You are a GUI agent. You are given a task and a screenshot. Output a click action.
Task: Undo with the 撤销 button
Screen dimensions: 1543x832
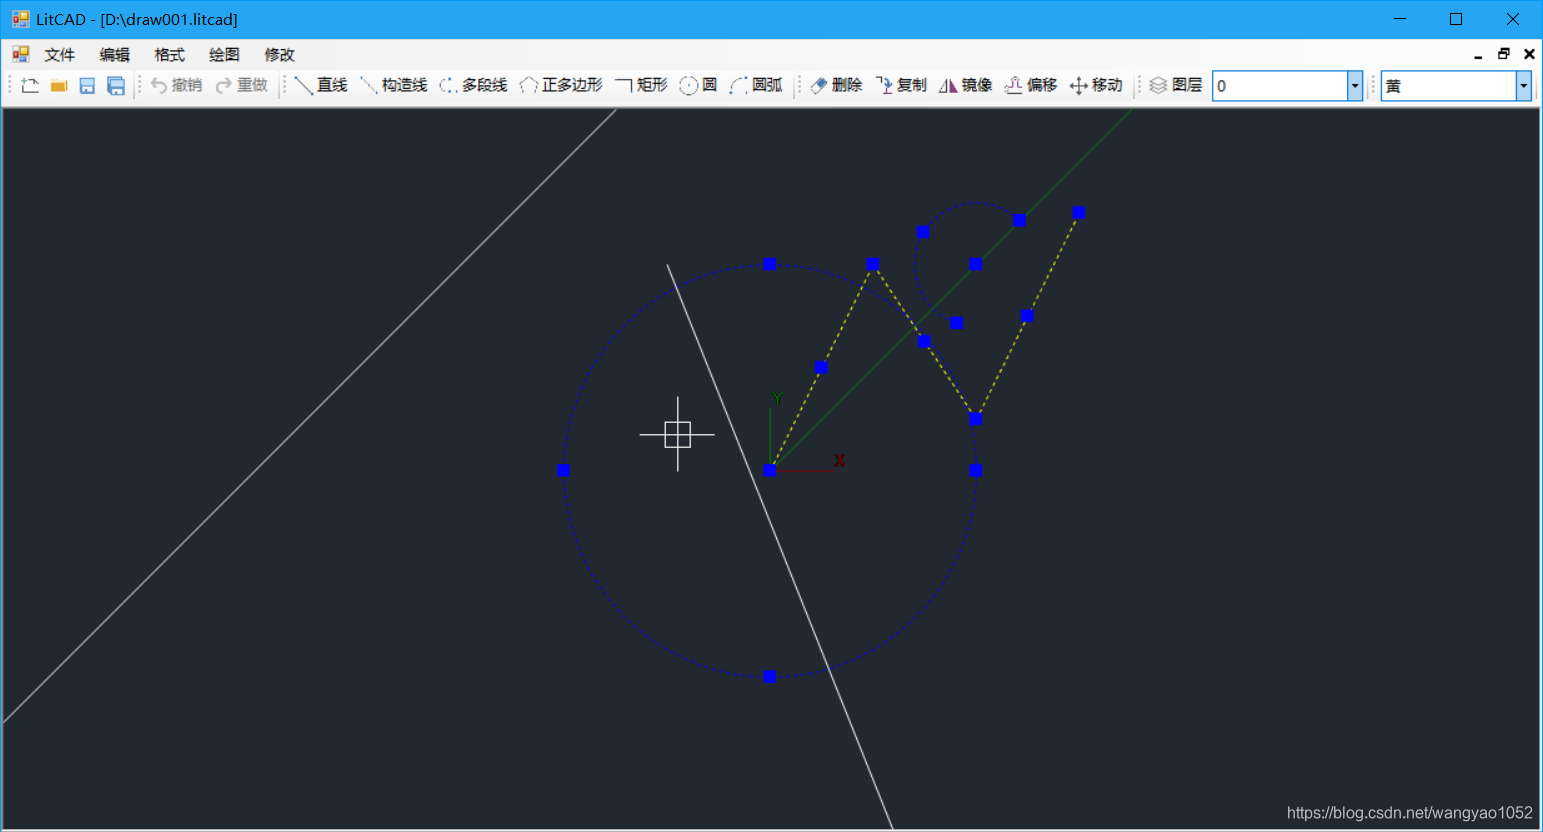click(176, 86)
